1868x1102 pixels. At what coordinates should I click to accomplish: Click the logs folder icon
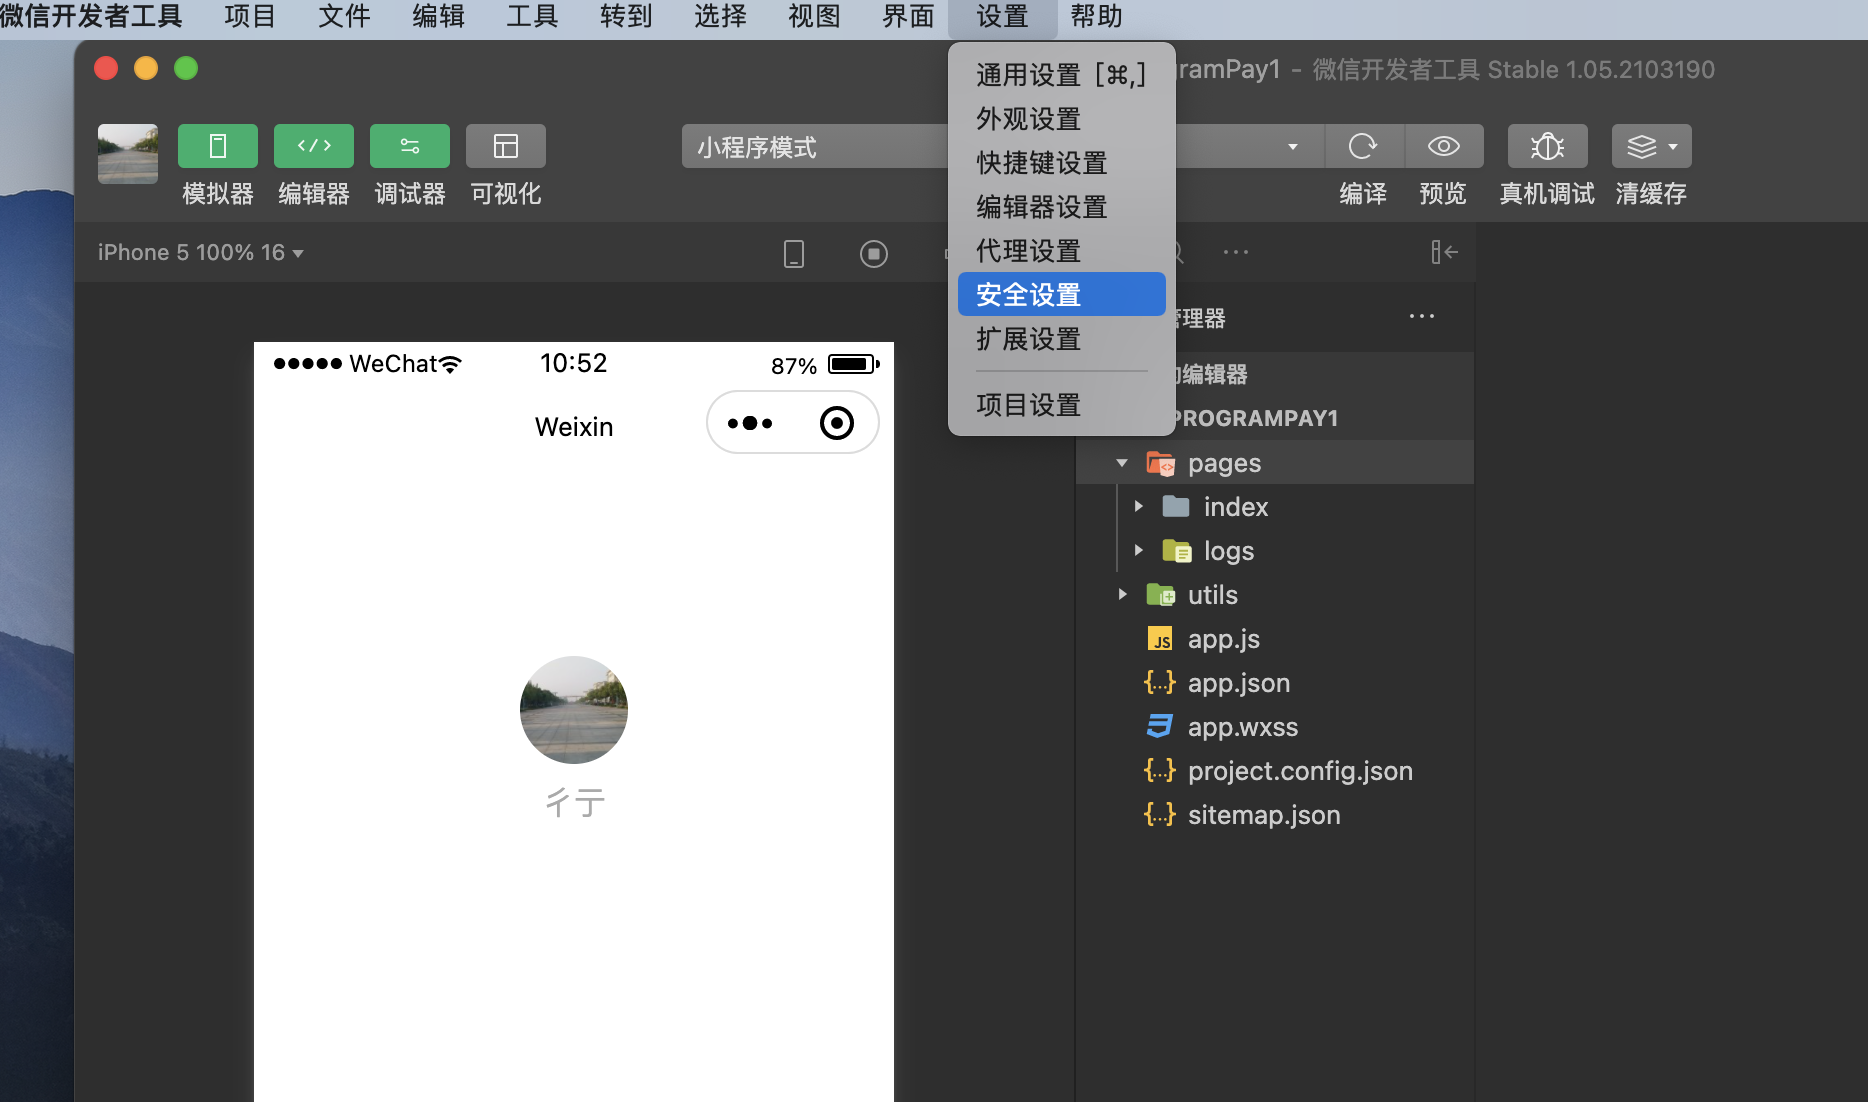tap(1176, 551)
